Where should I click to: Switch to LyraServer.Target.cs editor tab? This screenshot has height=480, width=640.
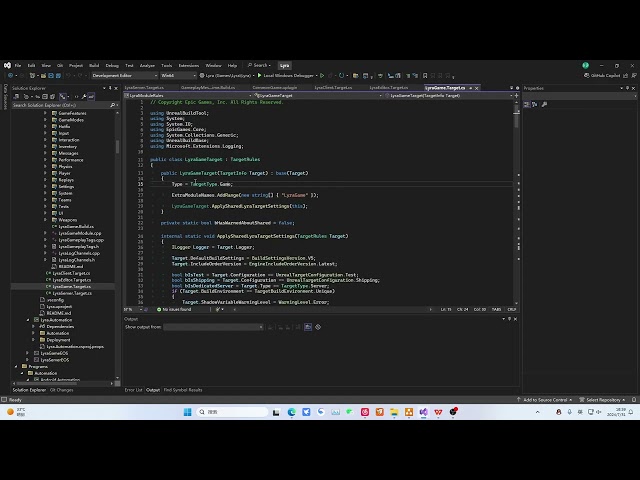coord(144,88)
